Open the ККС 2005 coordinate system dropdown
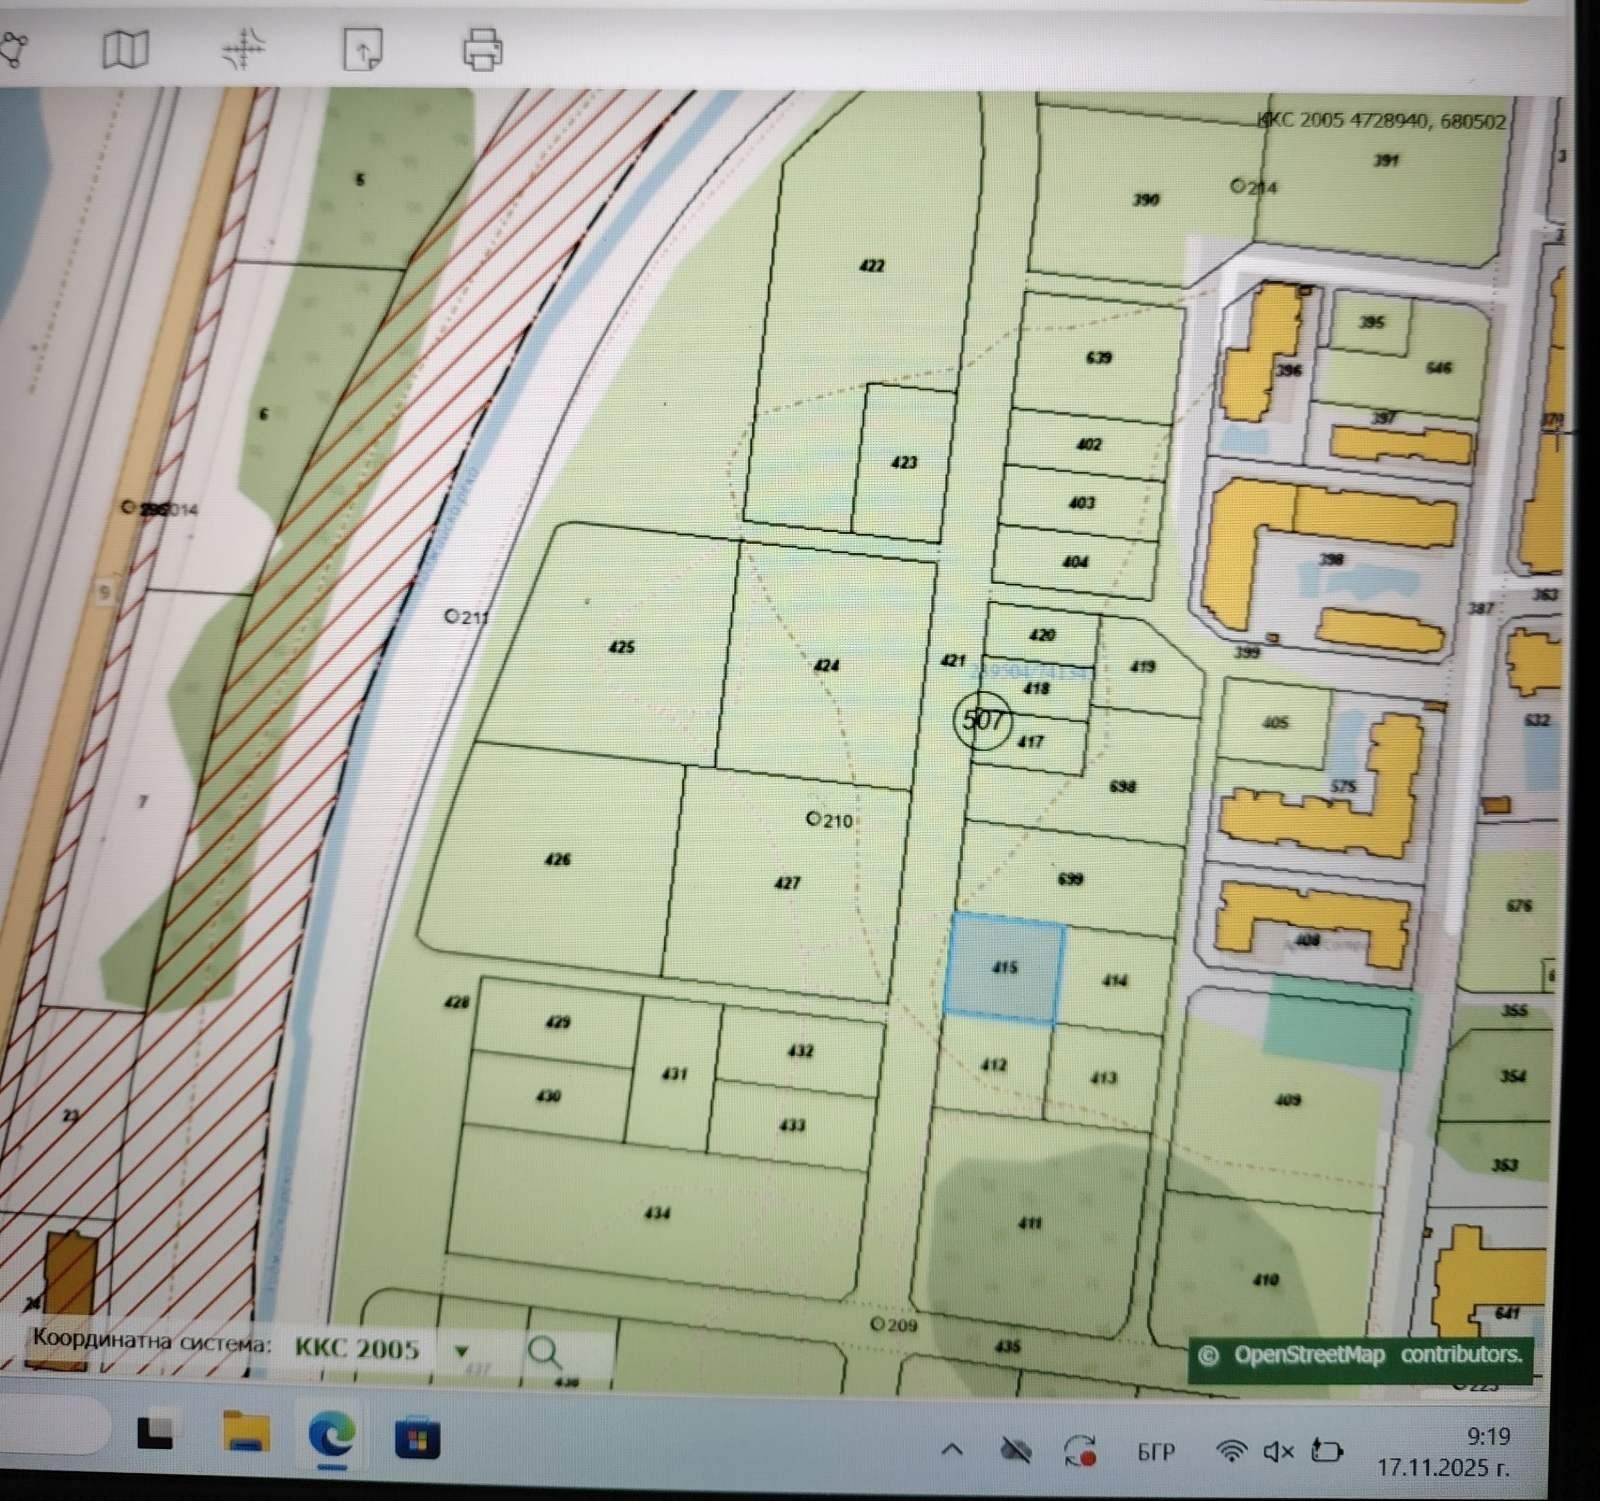This screenshot has height=1501, width=1600. point(461,1350)
